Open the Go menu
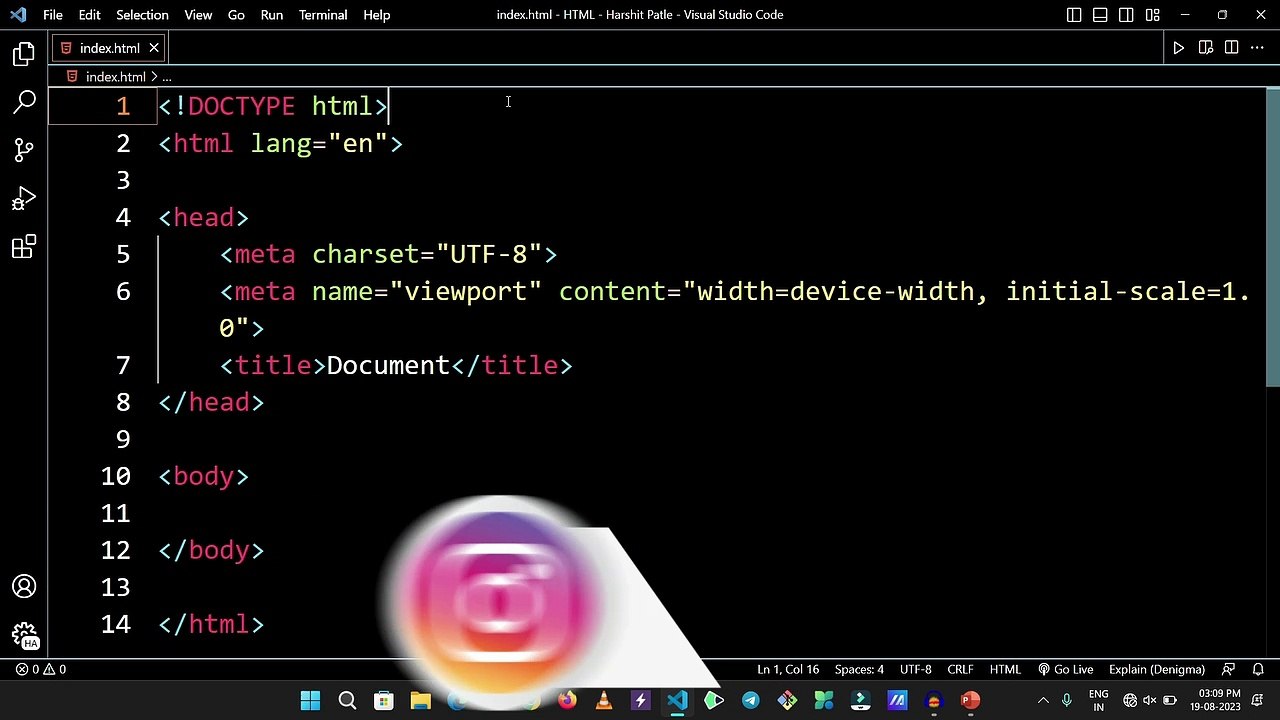The width and height of the screenshot is (1280, 720). point(236,15)
